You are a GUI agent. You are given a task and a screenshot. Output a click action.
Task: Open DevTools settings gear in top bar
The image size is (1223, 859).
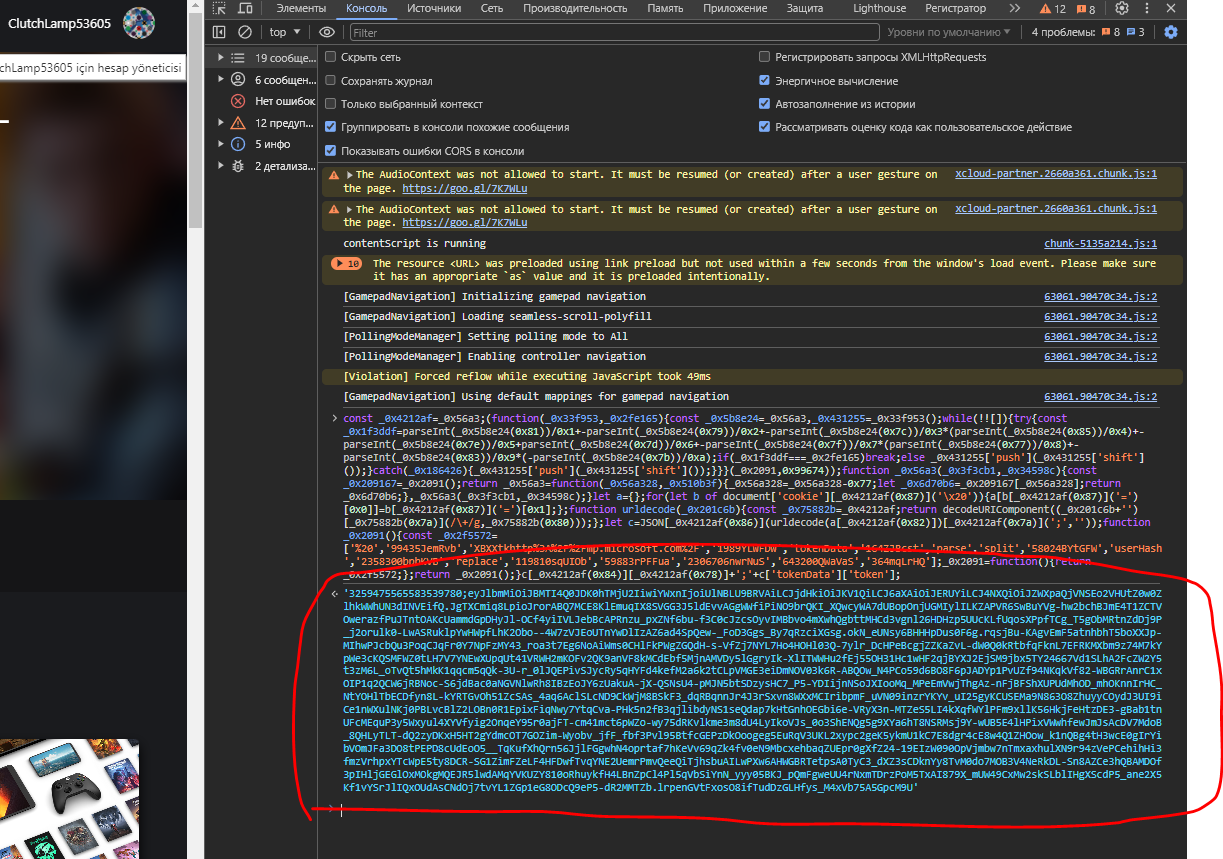(1122, 9)
